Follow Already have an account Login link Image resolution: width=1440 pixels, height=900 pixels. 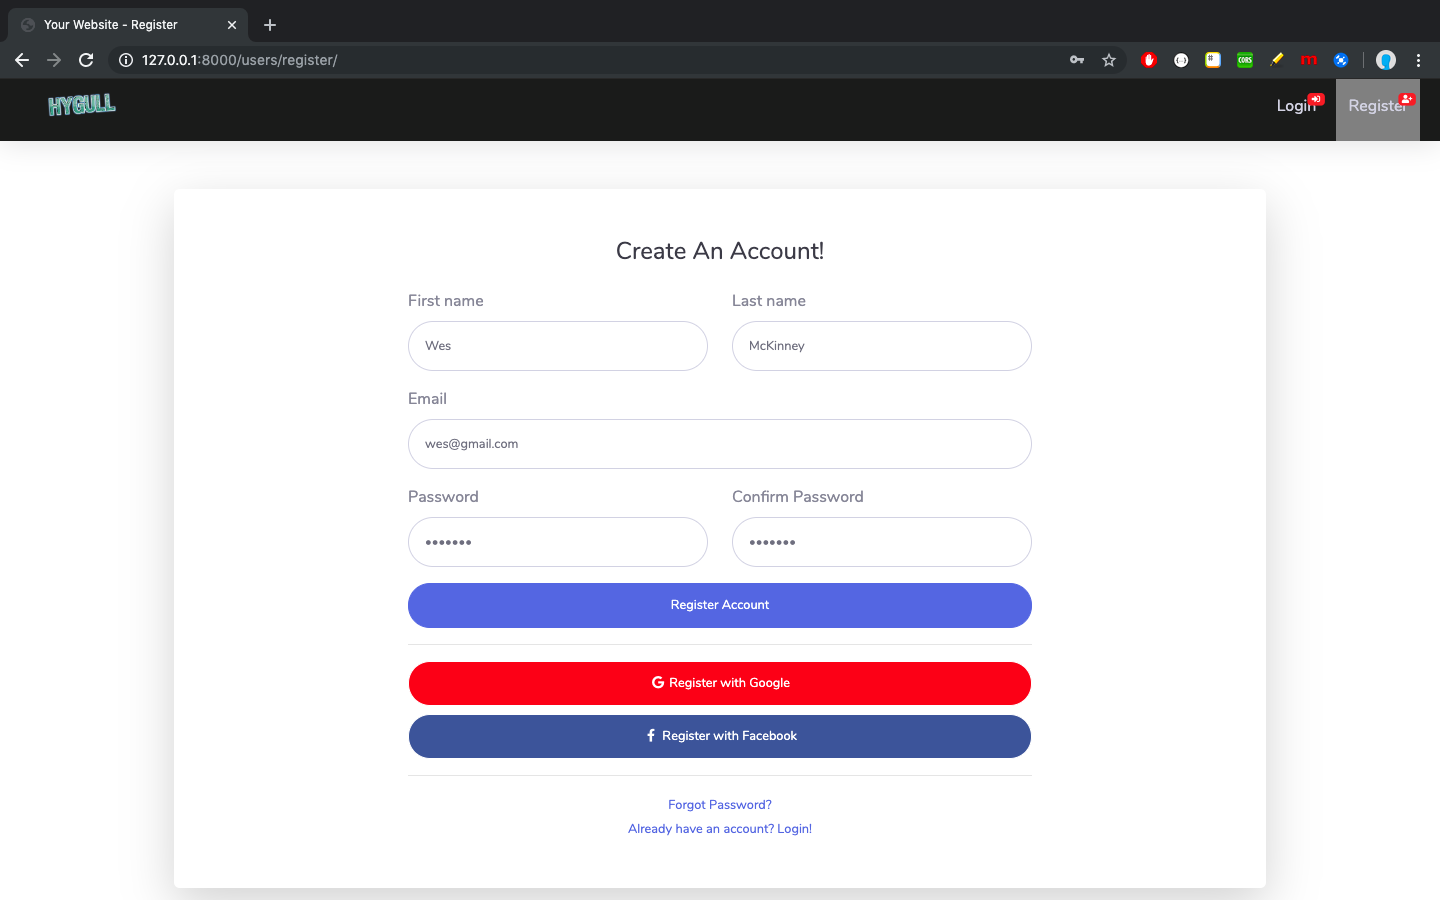(720, 829)
